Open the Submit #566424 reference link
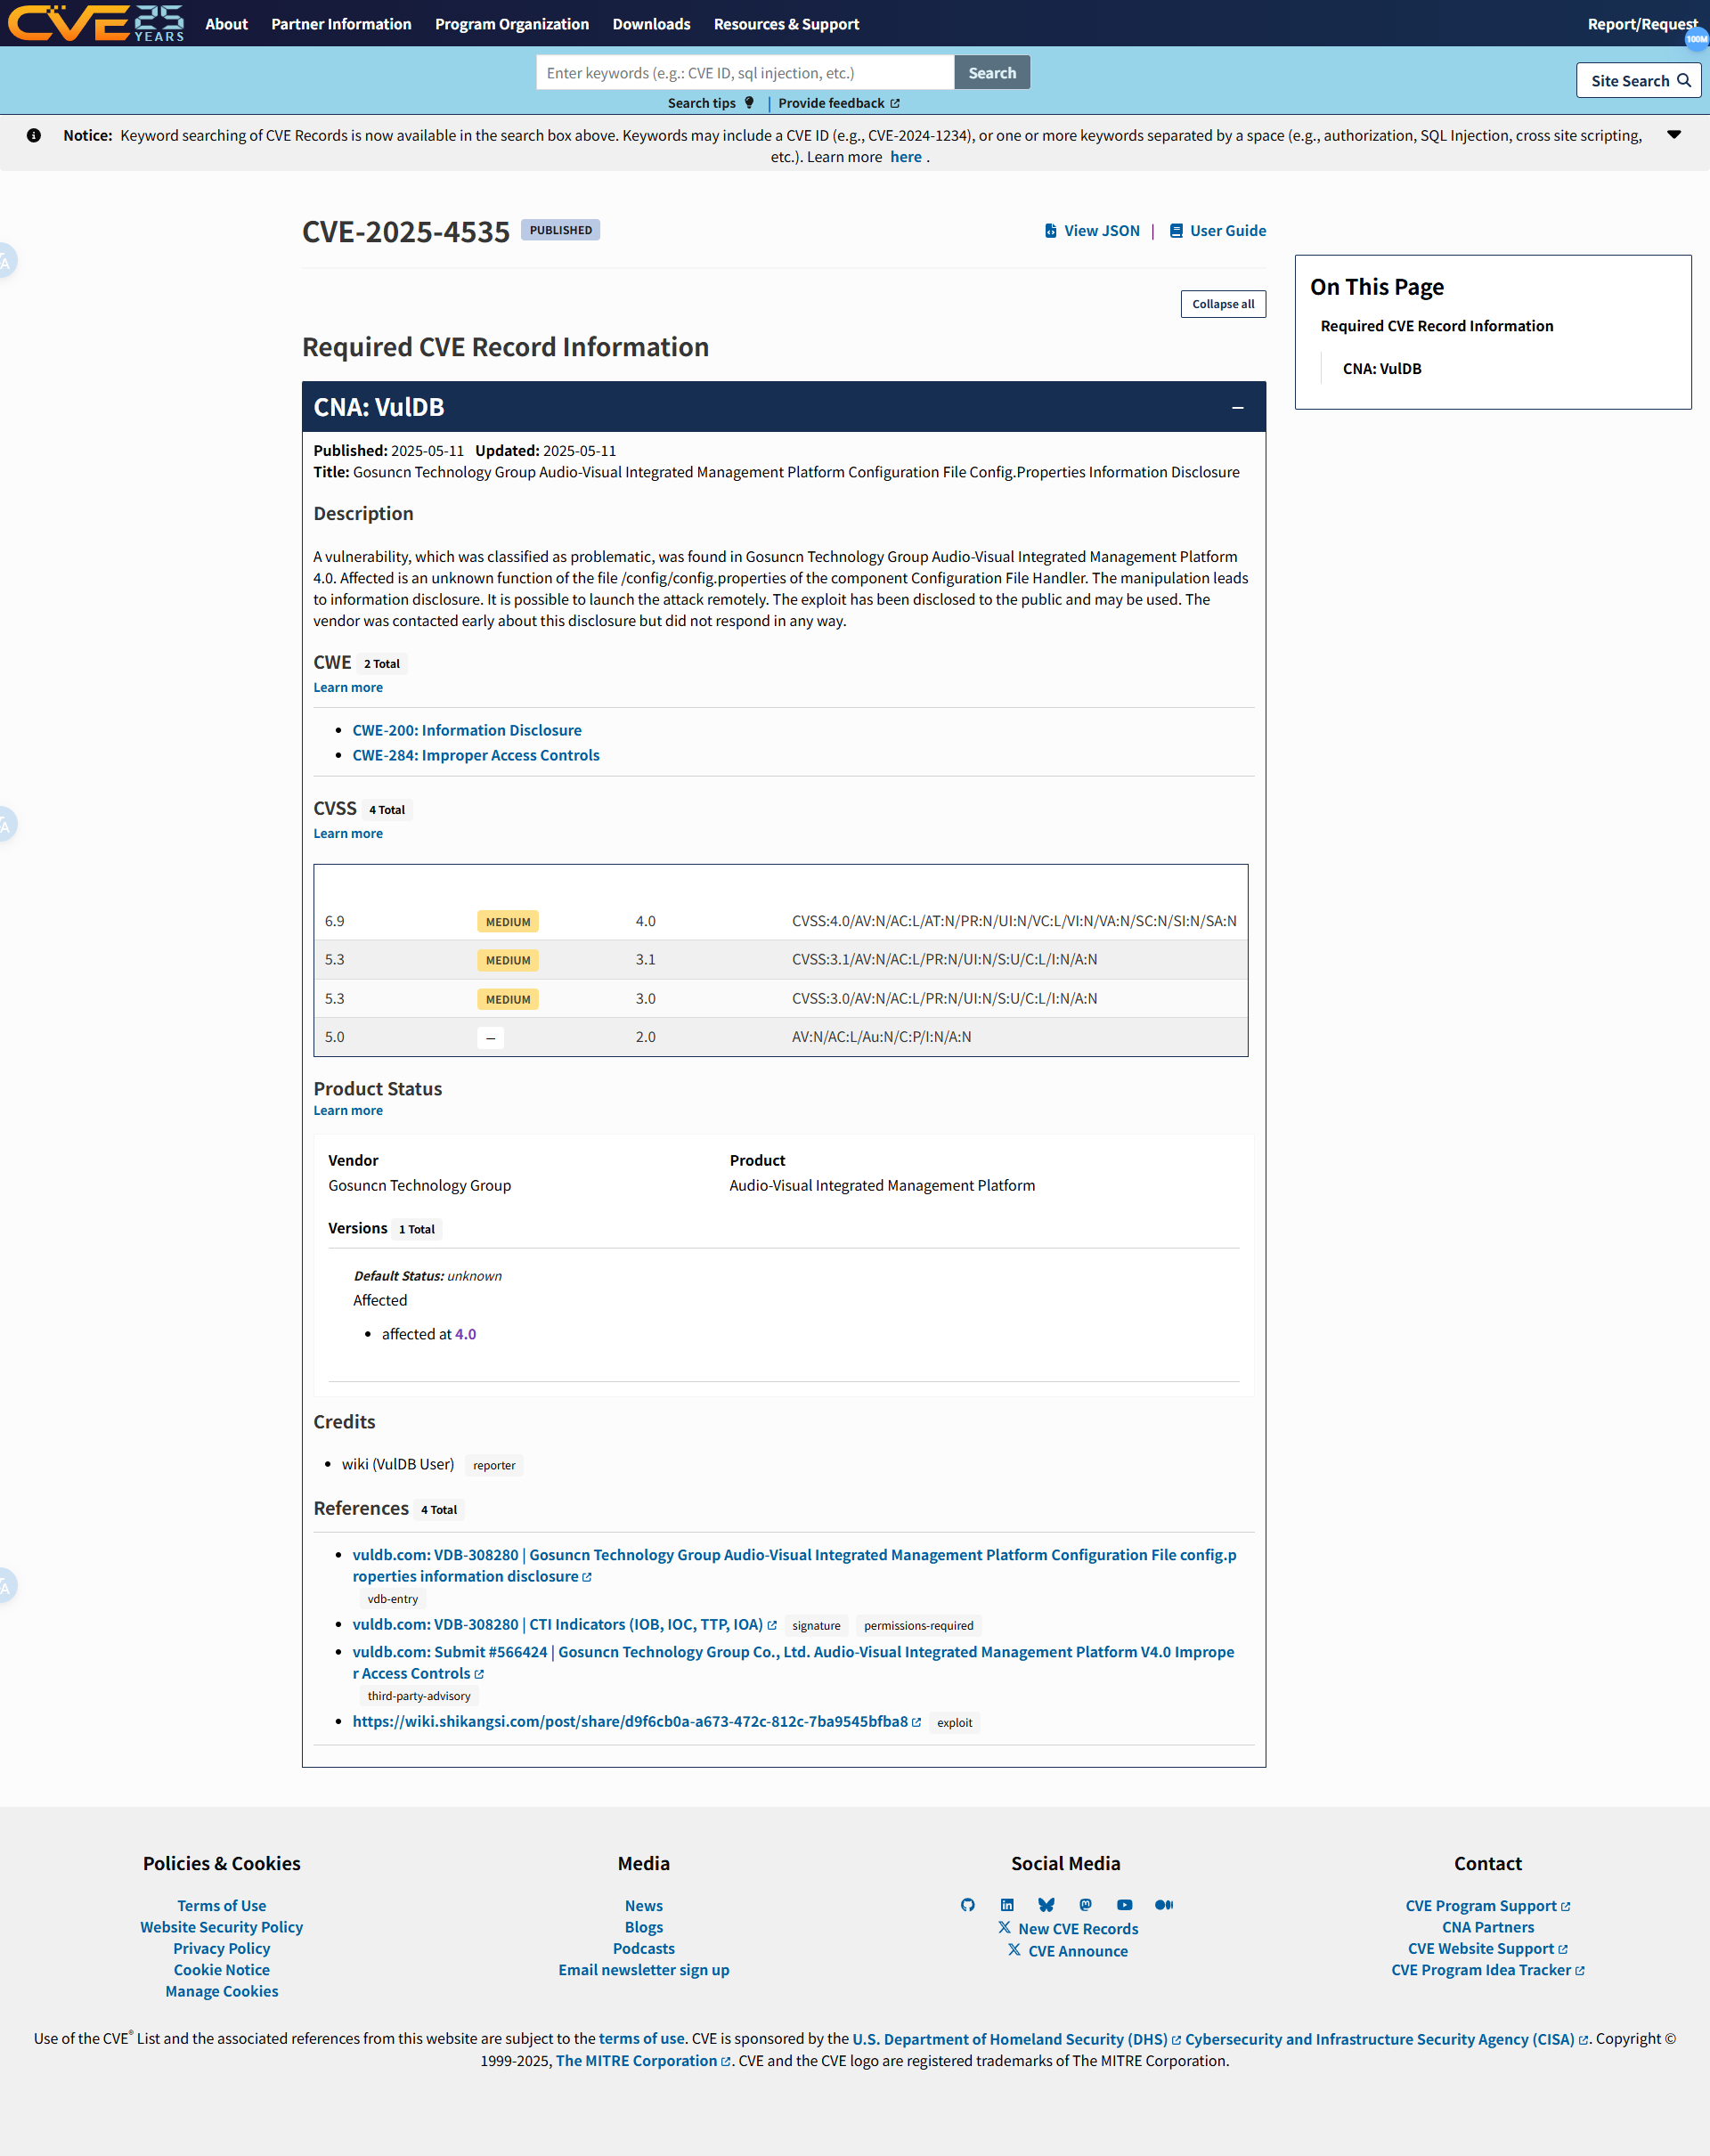1710x2156 pixels. 794,1662
